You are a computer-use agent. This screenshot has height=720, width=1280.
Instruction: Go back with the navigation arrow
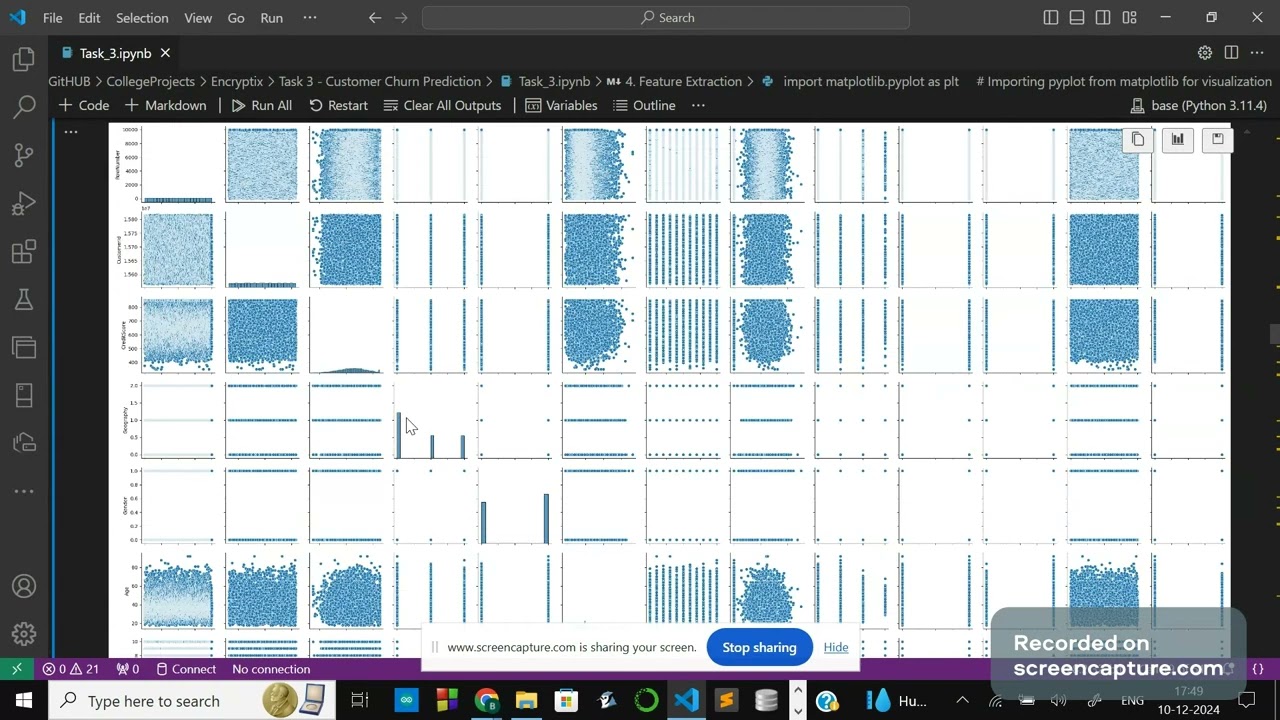tap(375, 18)
